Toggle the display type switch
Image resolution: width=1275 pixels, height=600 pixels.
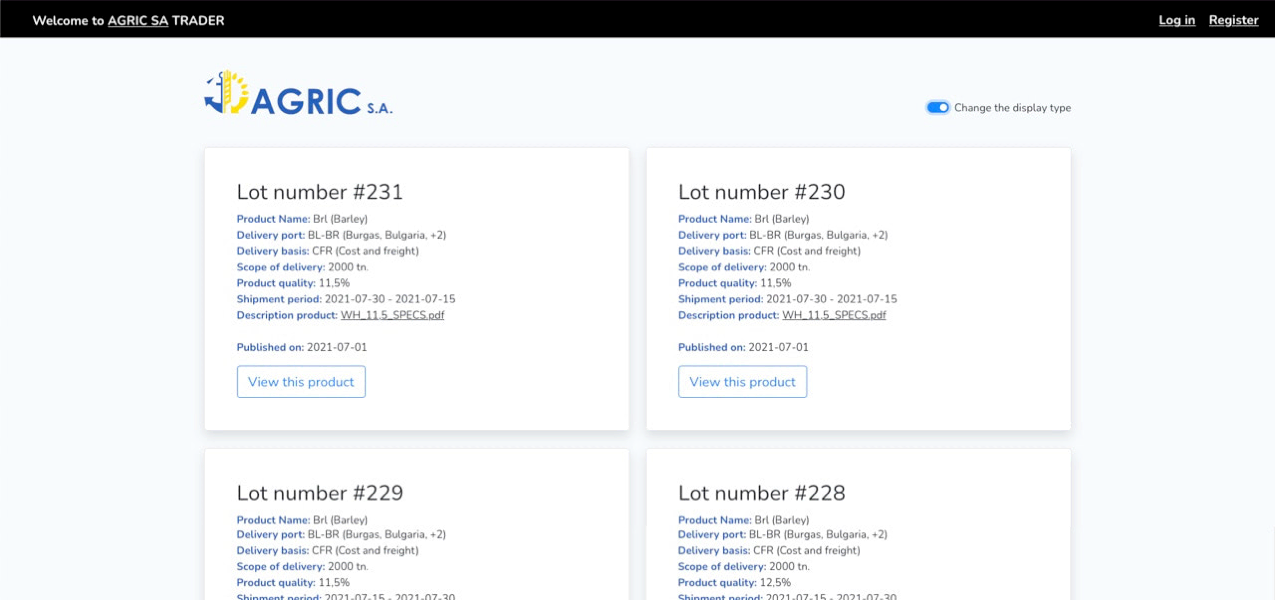coord(937,108)
